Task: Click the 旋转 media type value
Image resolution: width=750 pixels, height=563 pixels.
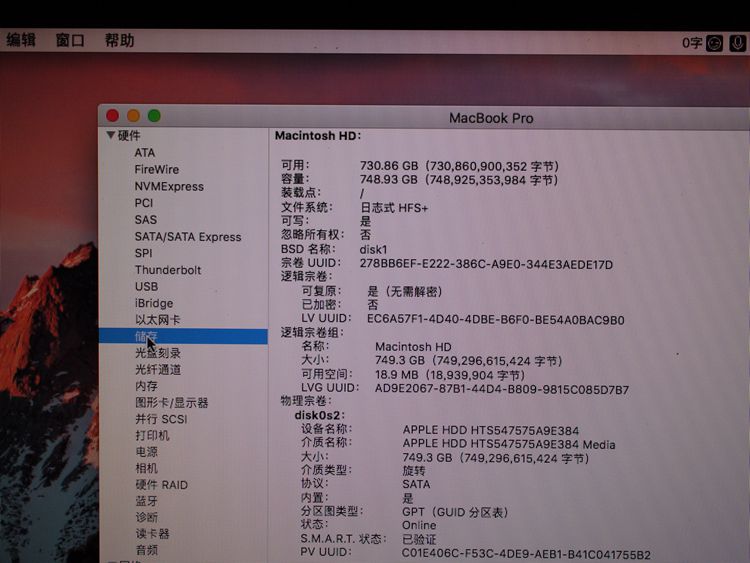Action: pyautogui.click(x=414, y=471)
